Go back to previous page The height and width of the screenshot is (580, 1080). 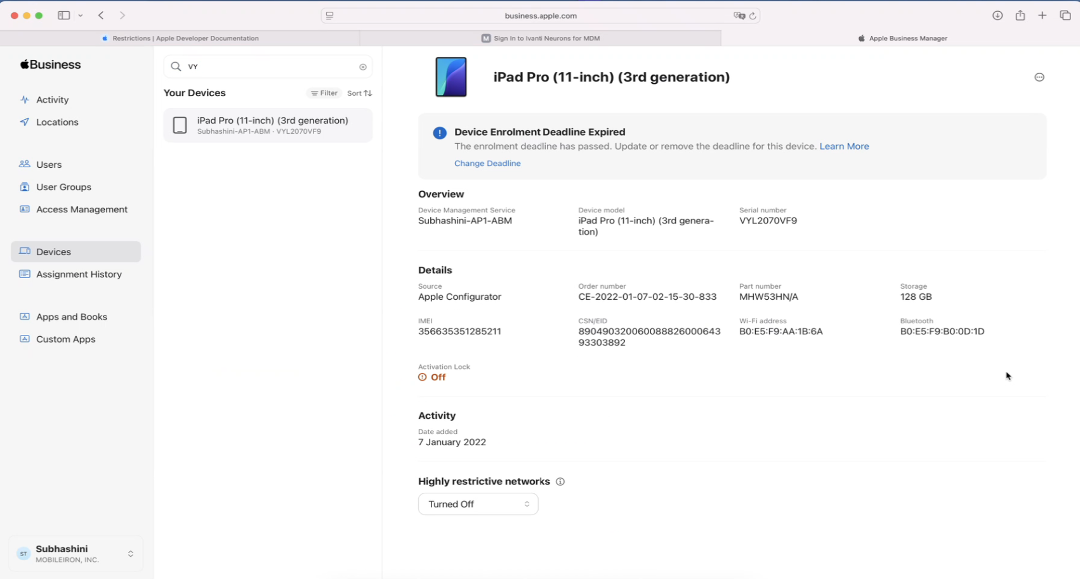pos(101,16)
